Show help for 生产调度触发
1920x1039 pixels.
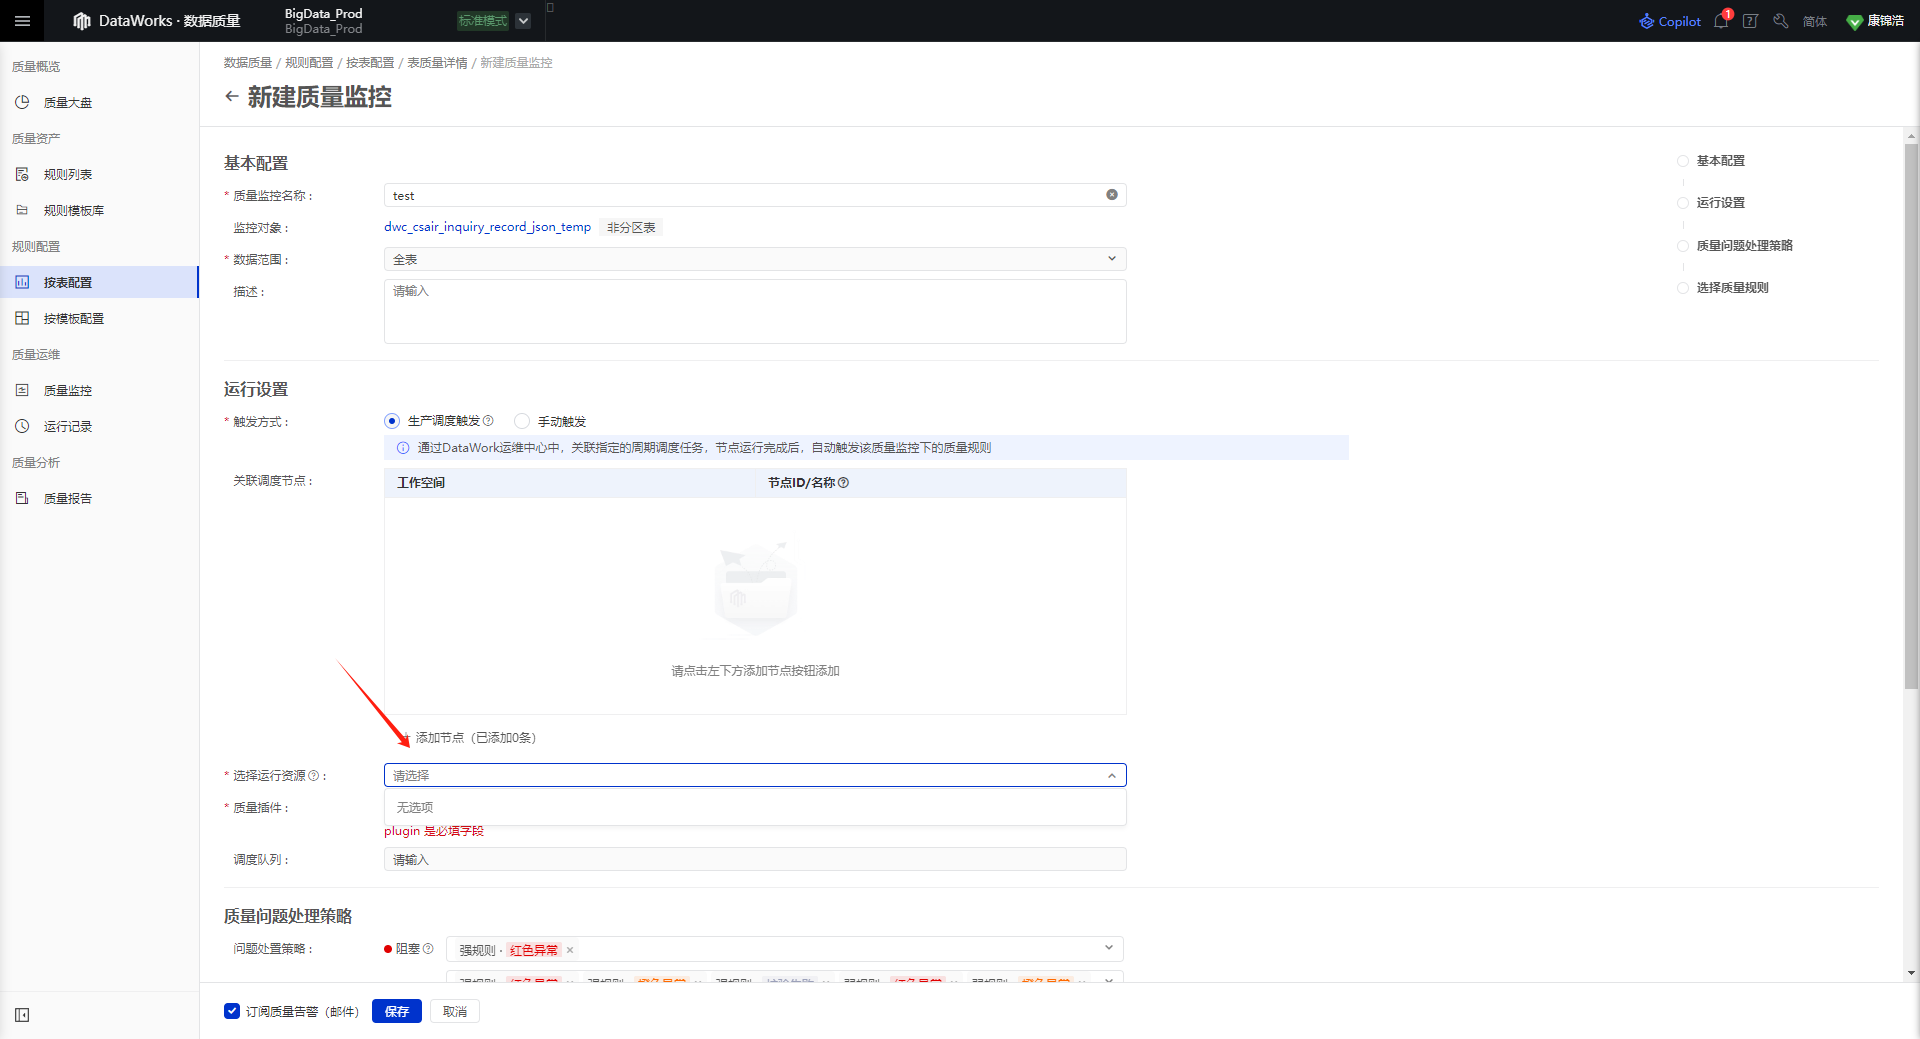coord(488,421)
